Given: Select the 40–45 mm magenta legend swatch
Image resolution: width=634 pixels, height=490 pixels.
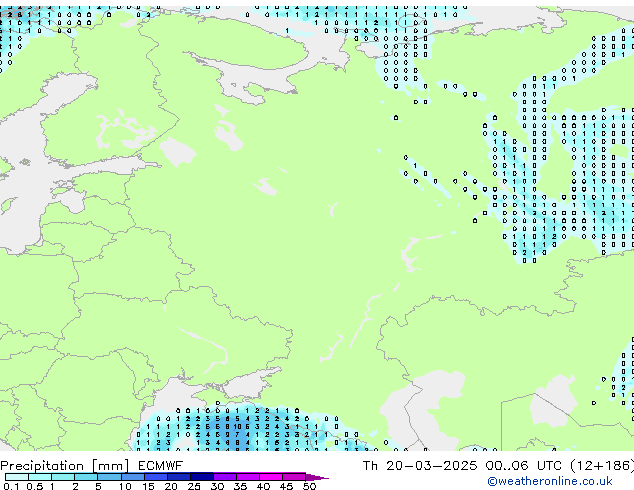Looking at the screenshot, I should pyautogui.click(x=271, y=477).
